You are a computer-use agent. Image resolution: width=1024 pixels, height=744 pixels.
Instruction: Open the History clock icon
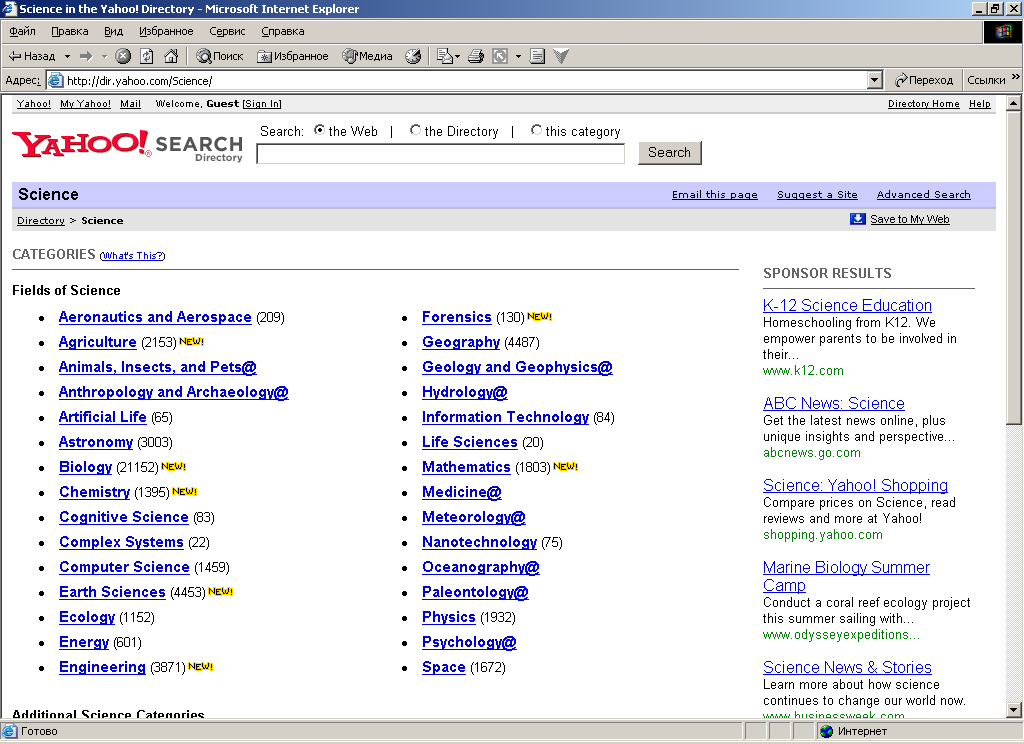pyautogui.click(x=413, y=56)
